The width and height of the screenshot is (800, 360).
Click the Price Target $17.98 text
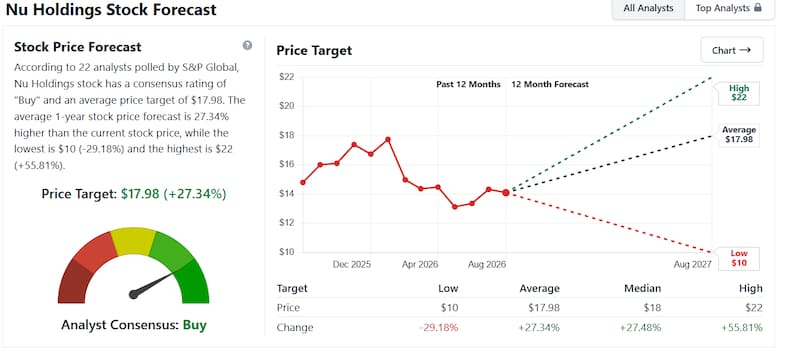(134, 194)
